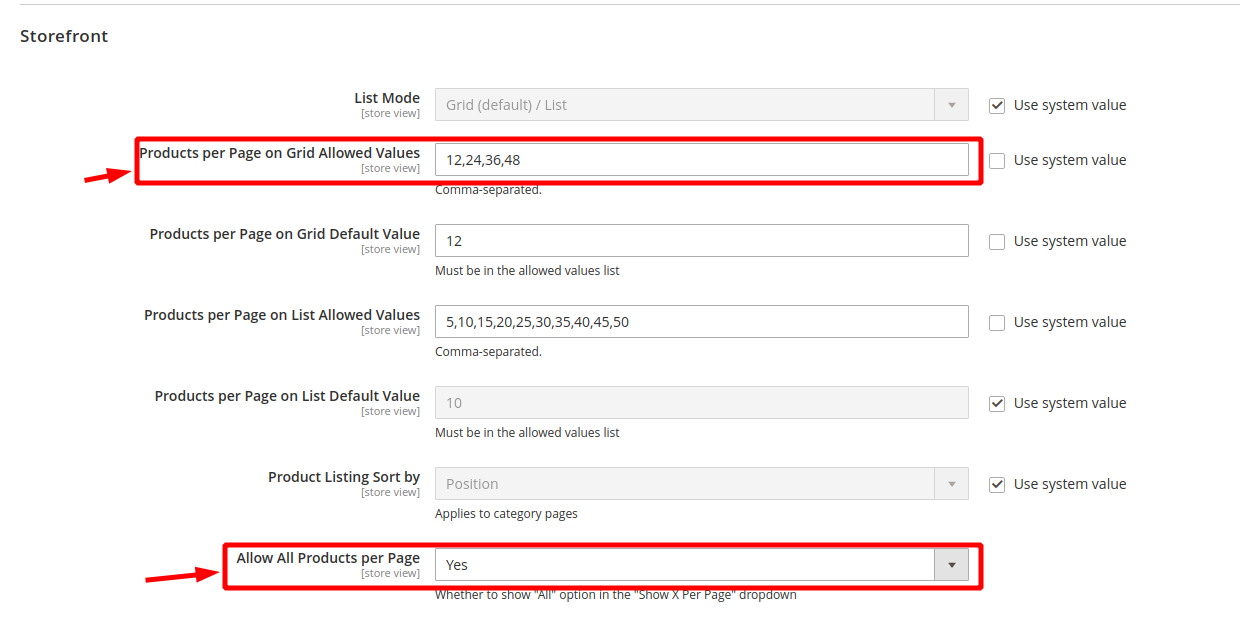
Task: Click Products per Page on List Allowed Values label
Action: 282,315
